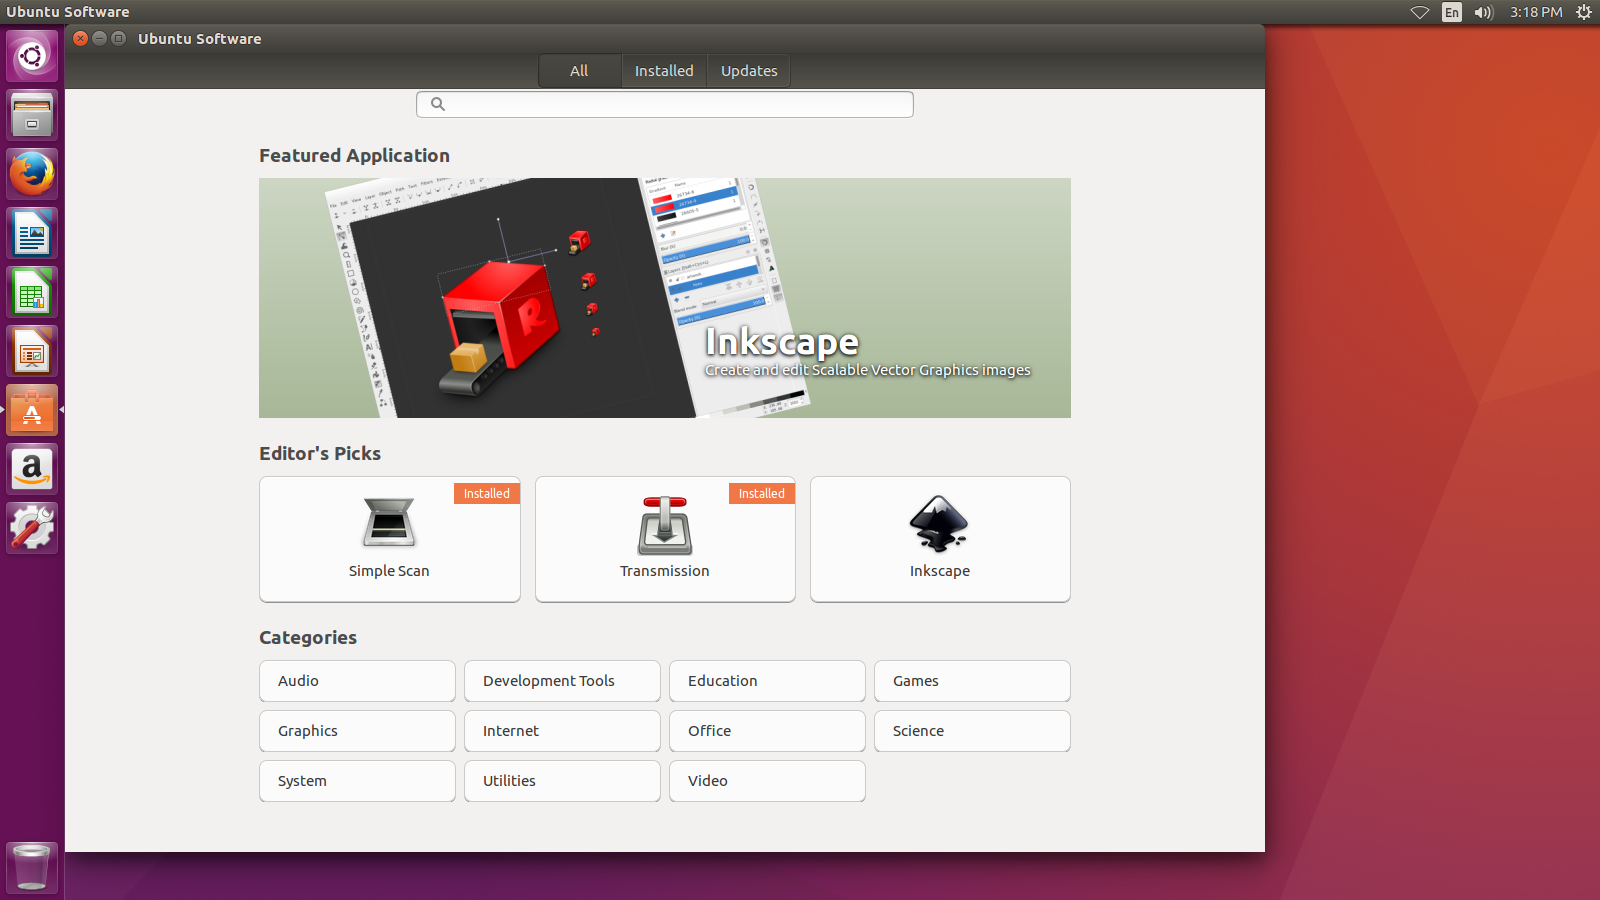Open the Internet category
1600x900 pixels.
(562, 731)
